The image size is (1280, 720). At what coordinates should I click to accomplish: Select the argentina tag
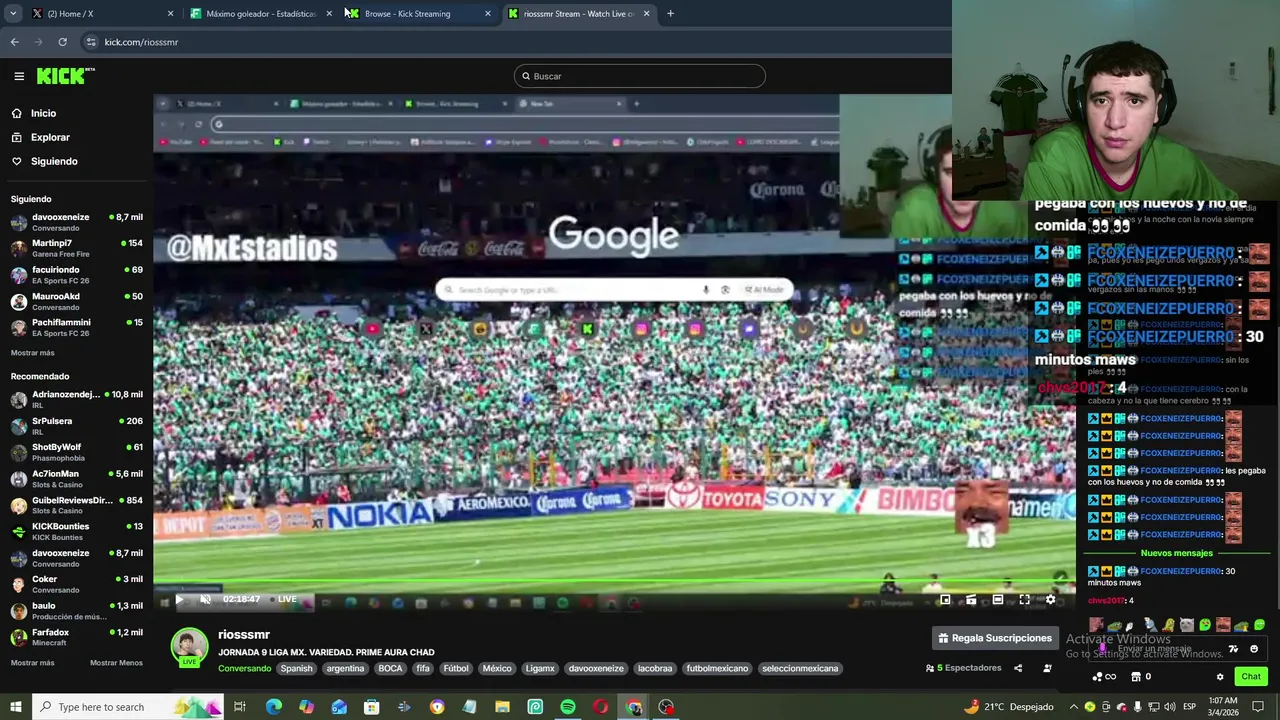click(345, 668)
